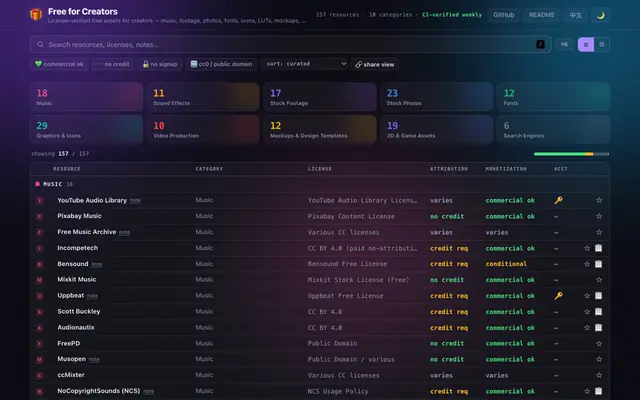The image size is (640, 400).
Task: Select the 3D & Game Assets card
Action: click(x=436, y=129)
